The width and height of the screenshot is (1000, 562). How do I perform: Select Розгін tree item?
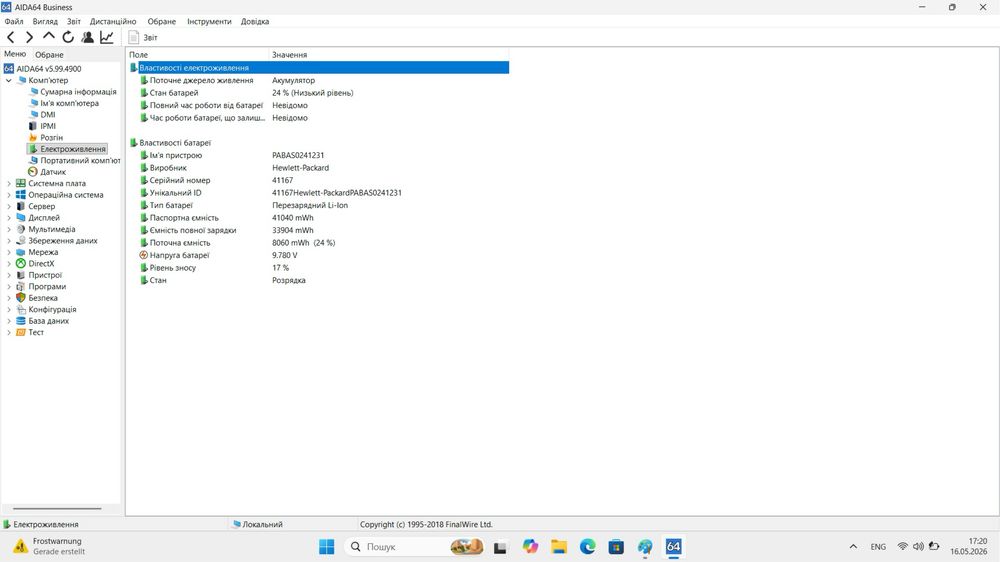tap(51, 138)
